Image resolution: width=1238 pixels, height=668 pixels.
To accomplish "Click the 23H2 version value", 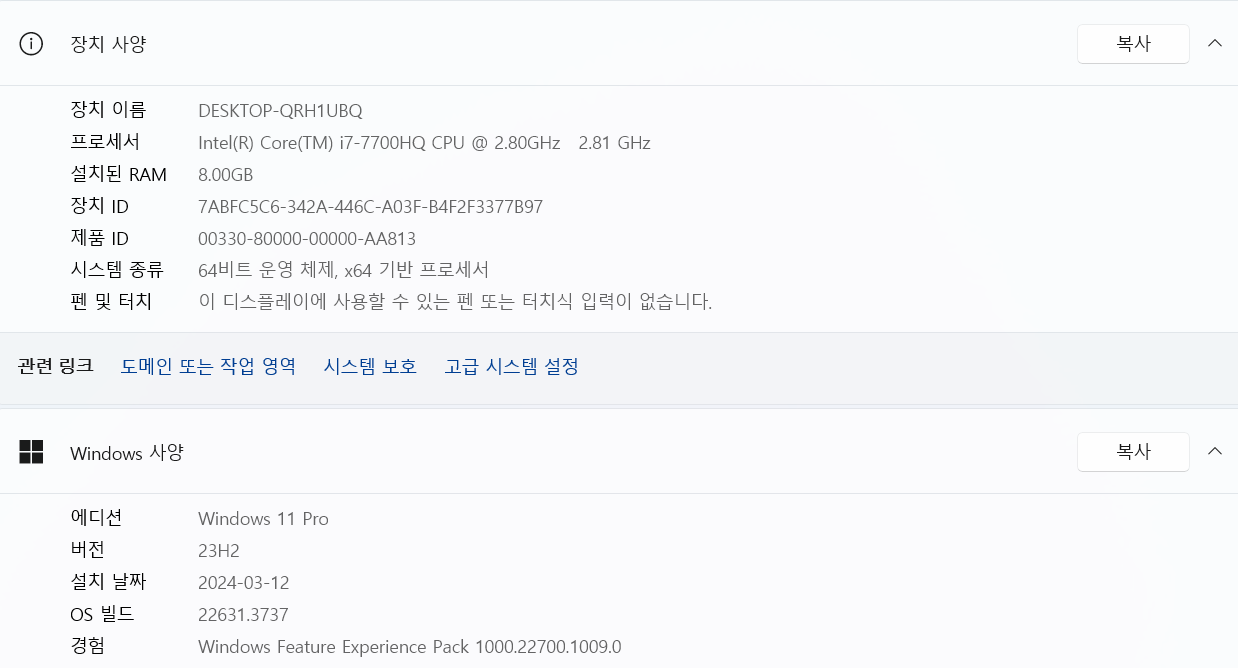I will 219,551.
